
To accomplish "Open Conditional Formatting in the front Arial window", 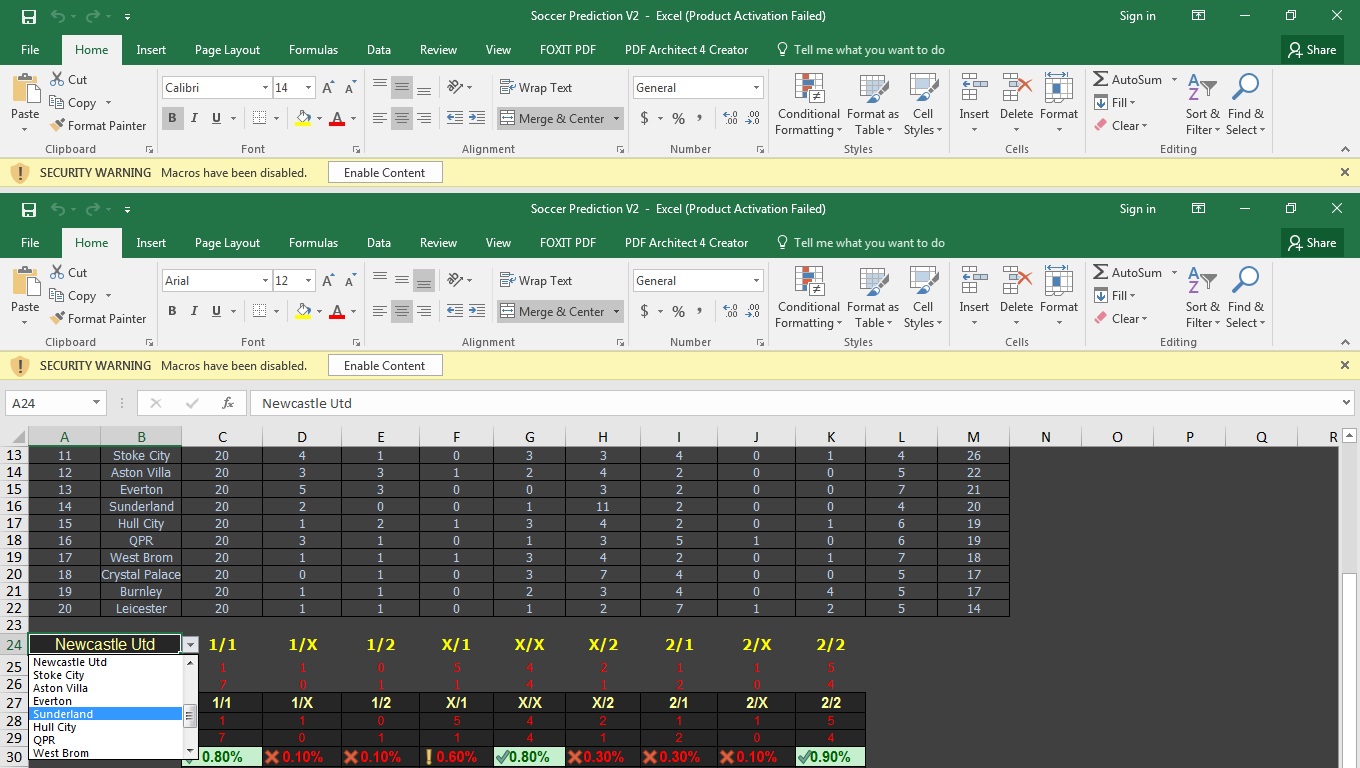I will click(809, 297).
